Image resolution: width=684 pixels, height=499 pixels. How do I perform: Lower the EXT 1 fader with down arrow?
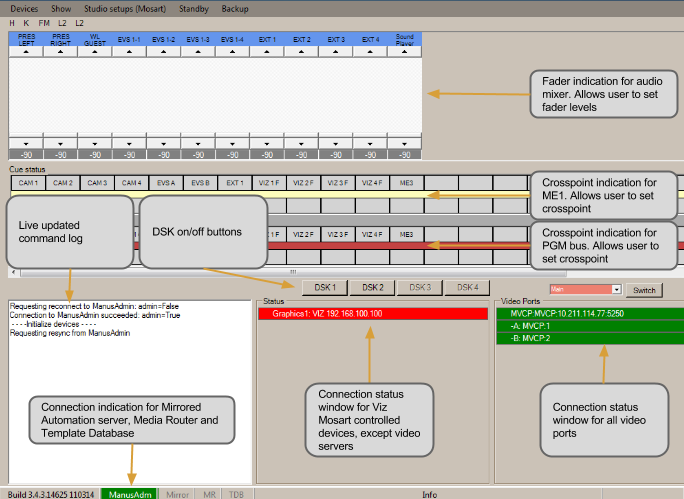267,143
